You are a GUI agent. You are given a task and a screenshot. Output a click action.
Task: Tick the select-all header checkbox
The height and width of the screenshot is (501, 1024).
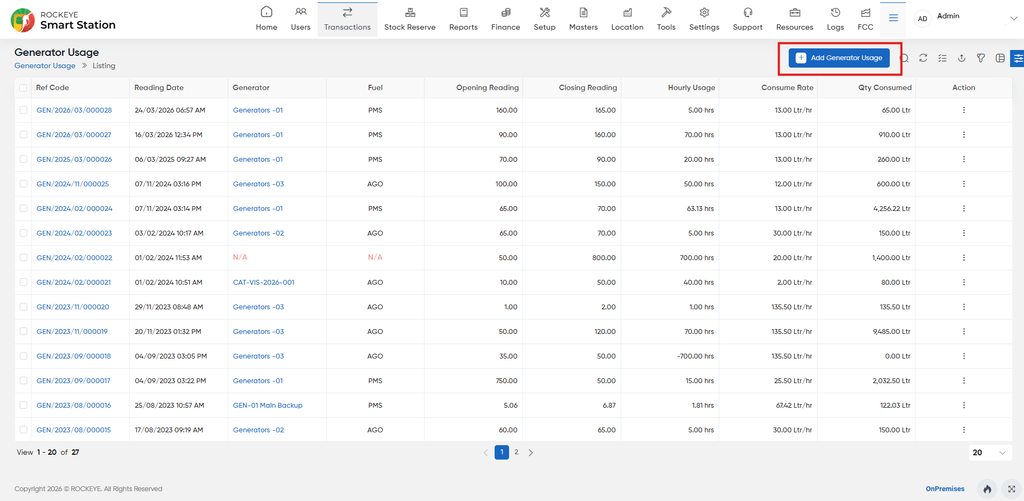[x=24, y=88]
